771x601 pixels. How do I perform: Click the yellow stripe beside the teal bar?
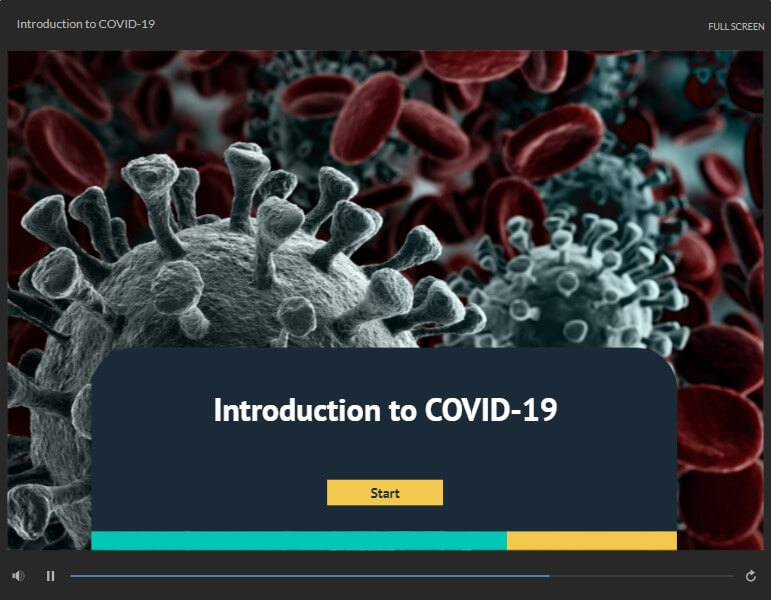click(x=592, y=541)
